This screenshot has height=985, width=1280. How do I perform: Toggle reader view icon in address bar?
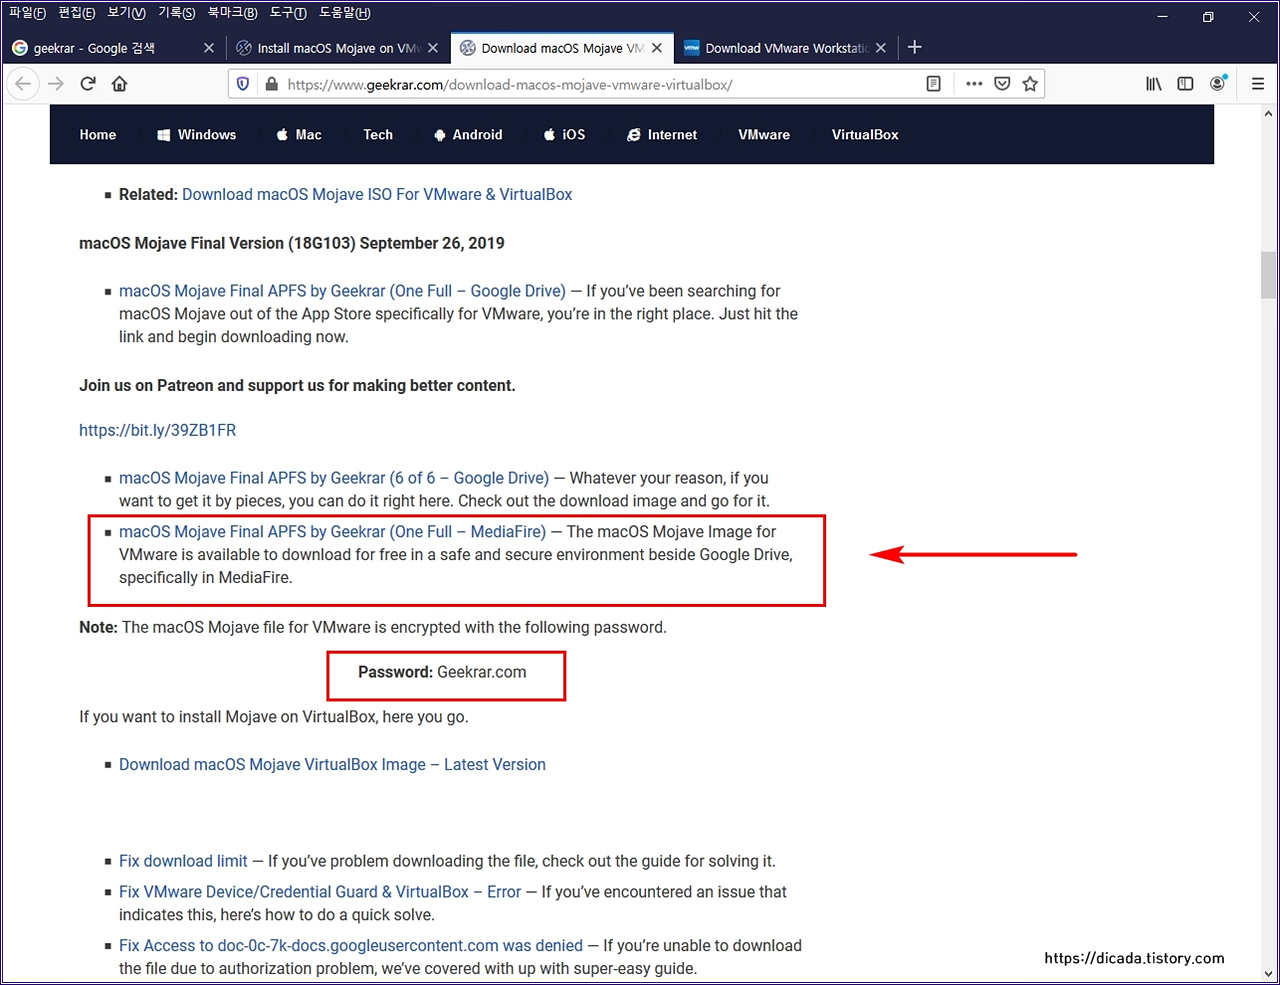pos(933,84)
